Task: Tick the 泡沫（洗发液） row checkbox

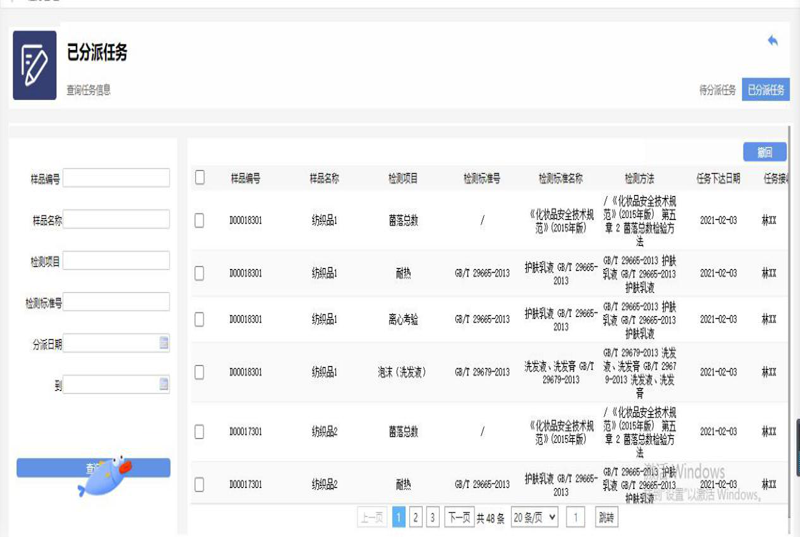Action: pyautogui.click(x=200, y=371)
